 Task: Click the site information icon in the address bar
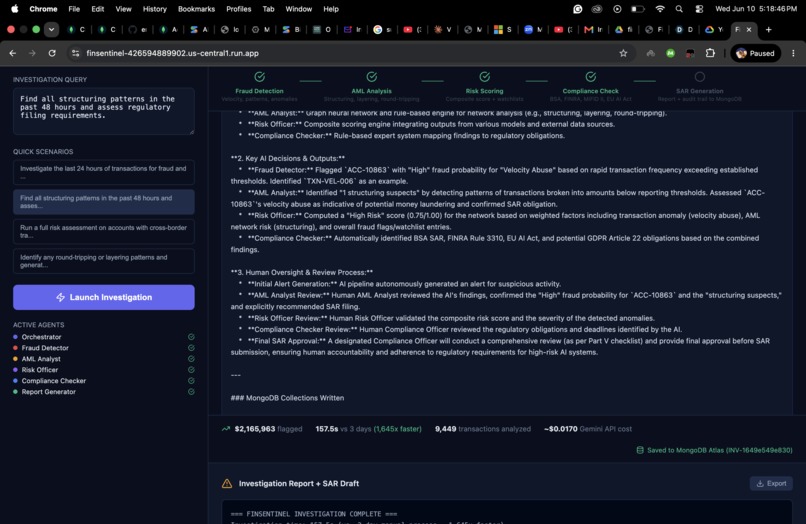tap(76, 53)
